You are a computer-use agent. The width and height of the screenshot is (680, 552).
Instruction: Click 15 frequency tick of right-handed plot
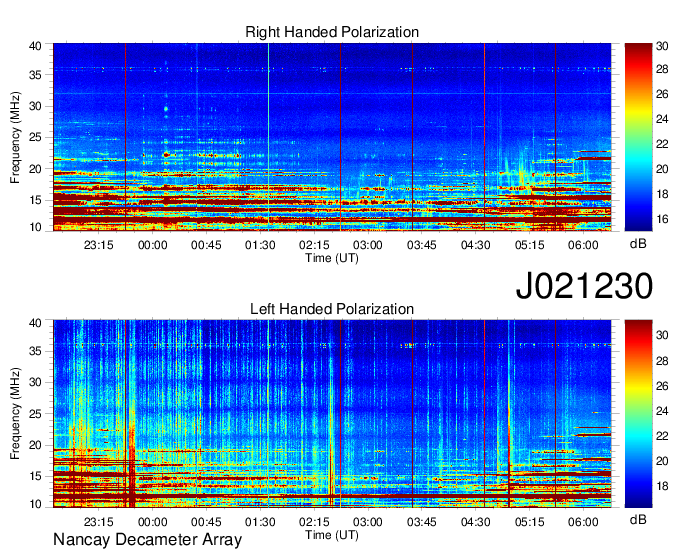35,200
